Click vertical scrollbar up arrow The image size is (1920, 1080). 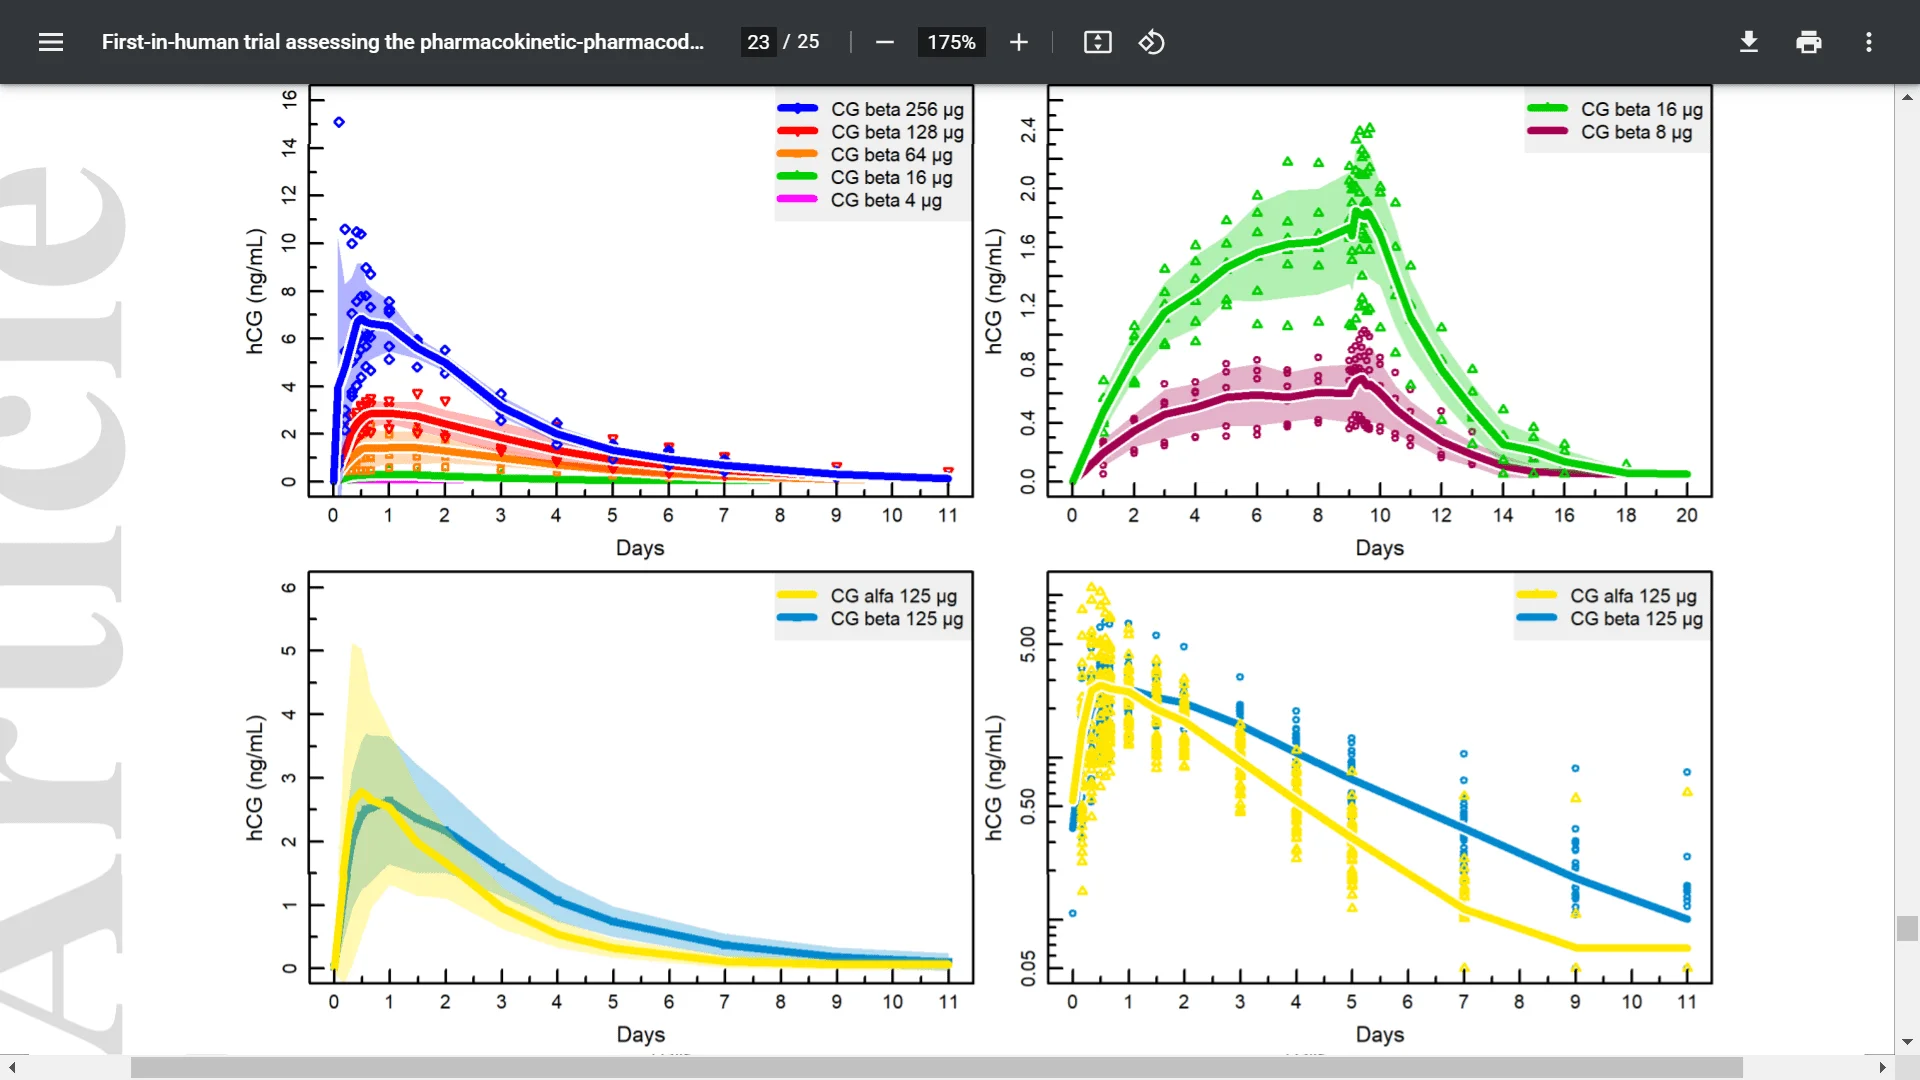pos(1907,97)
